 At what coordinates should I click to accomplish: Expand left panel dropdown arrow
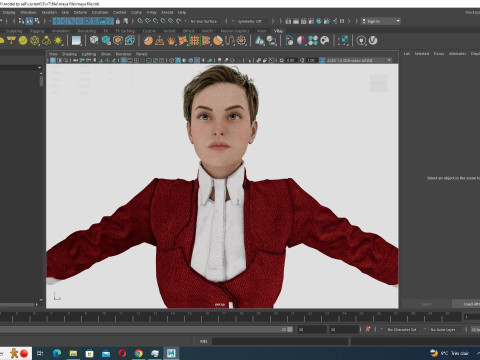40,68
